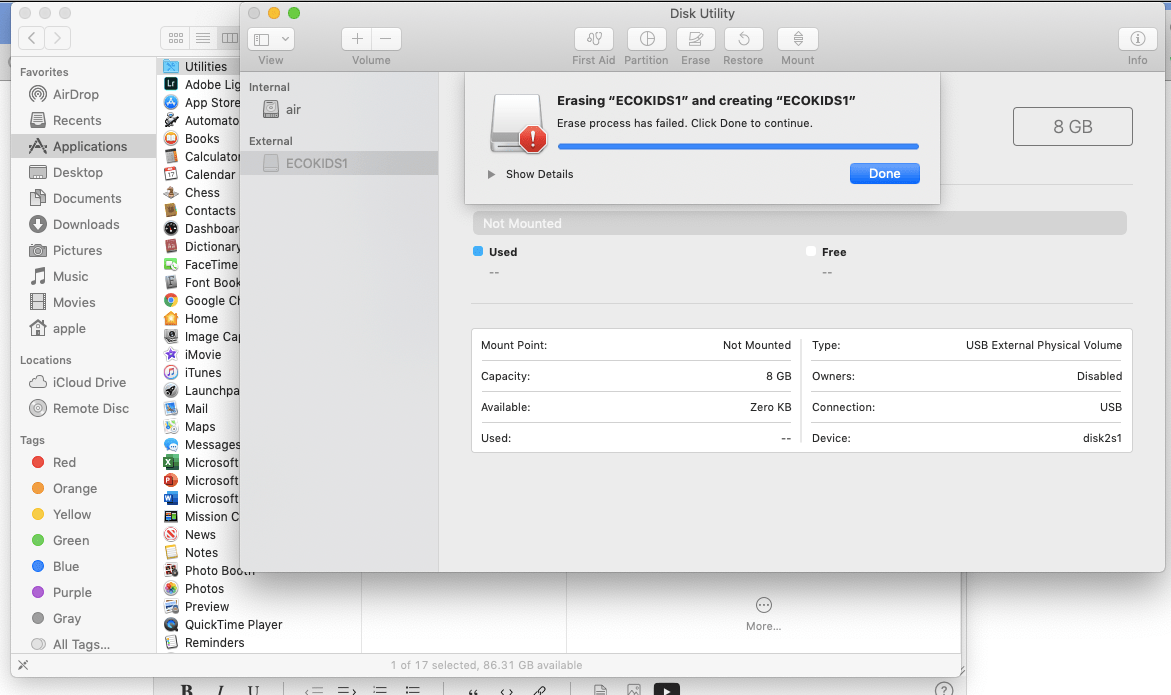Switch Finder to column view
This screenshot has width=1171, height=695.
pyautogui.click(x=230, y=37)
